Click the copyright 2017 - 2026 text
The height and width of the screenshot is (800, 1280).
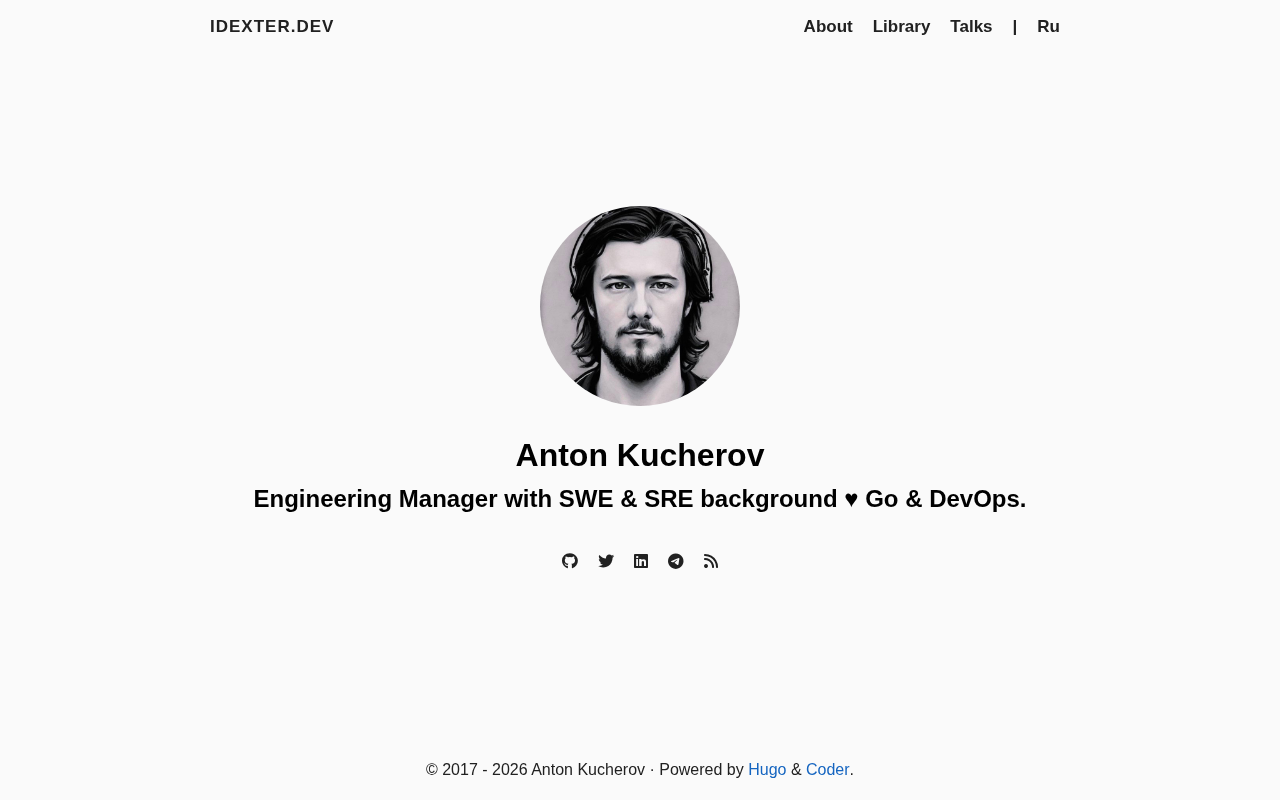click(x=477, y=770)
